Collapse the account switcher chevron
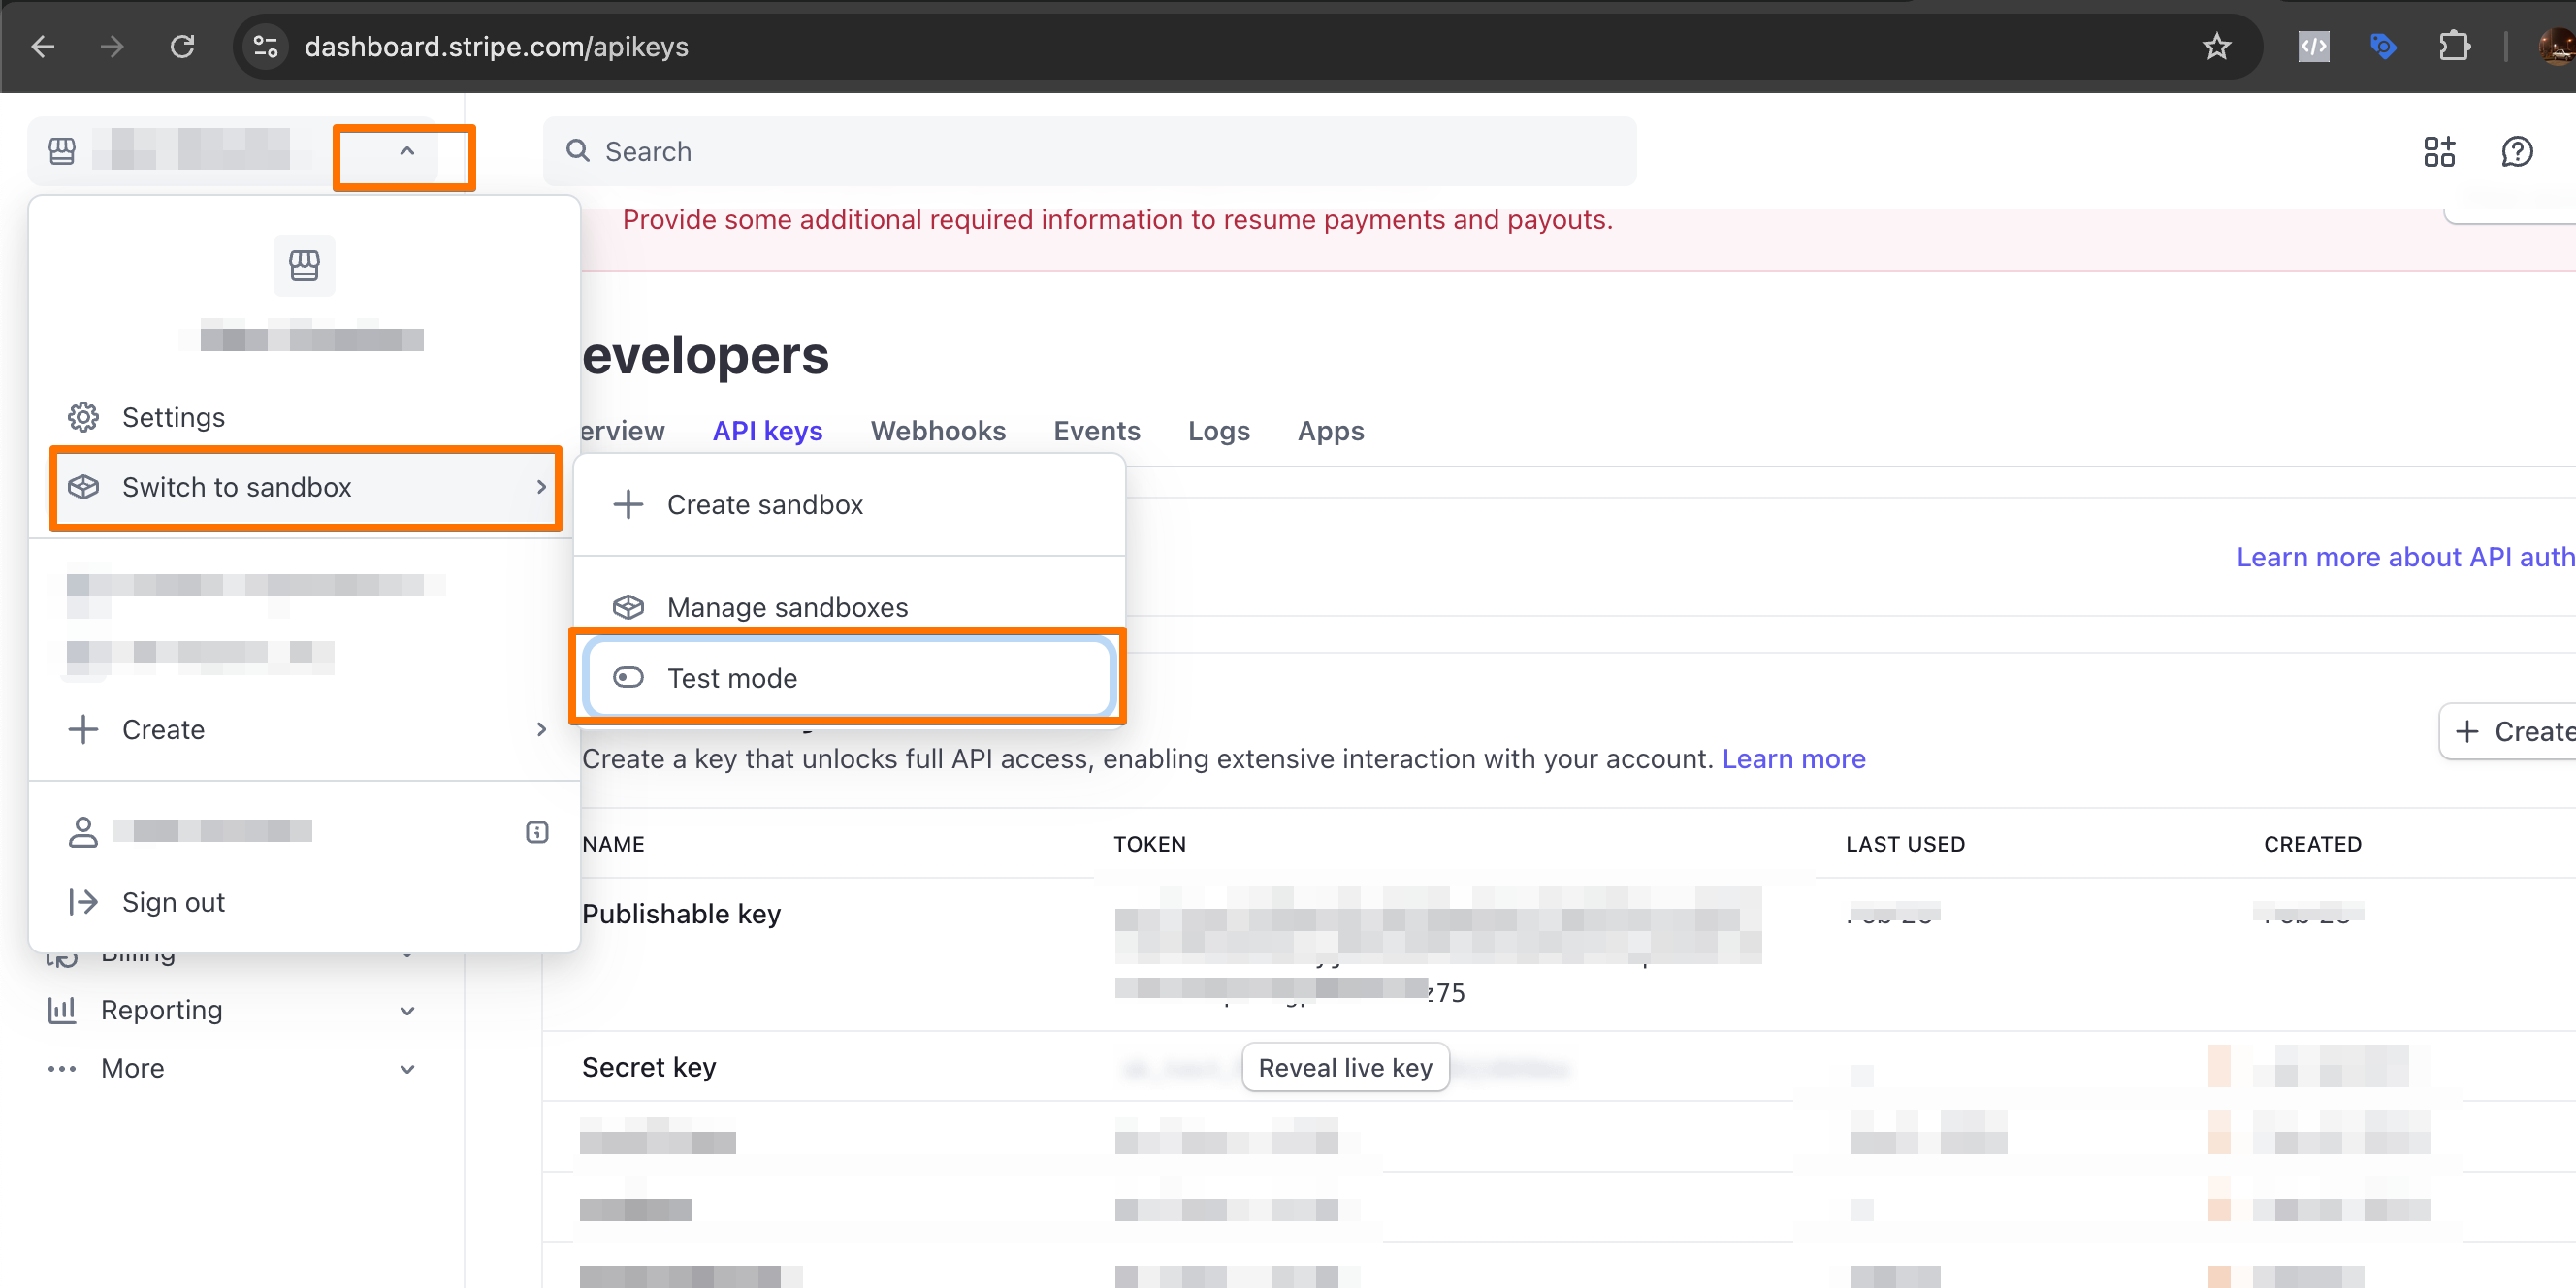This screenshot has width=2576, height=1288. click(406, 152)
